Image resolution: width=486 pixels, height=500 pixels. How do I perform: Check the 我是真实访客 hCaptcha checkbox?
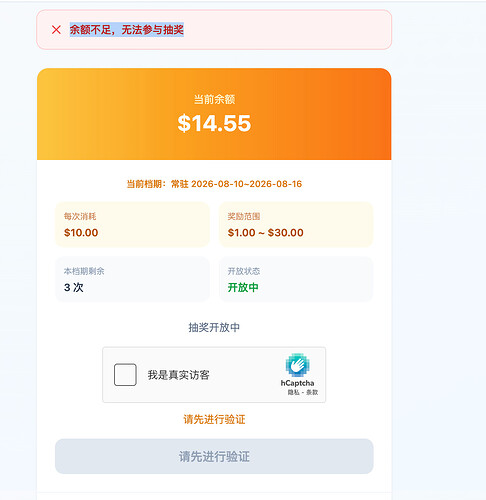(125, 375)
